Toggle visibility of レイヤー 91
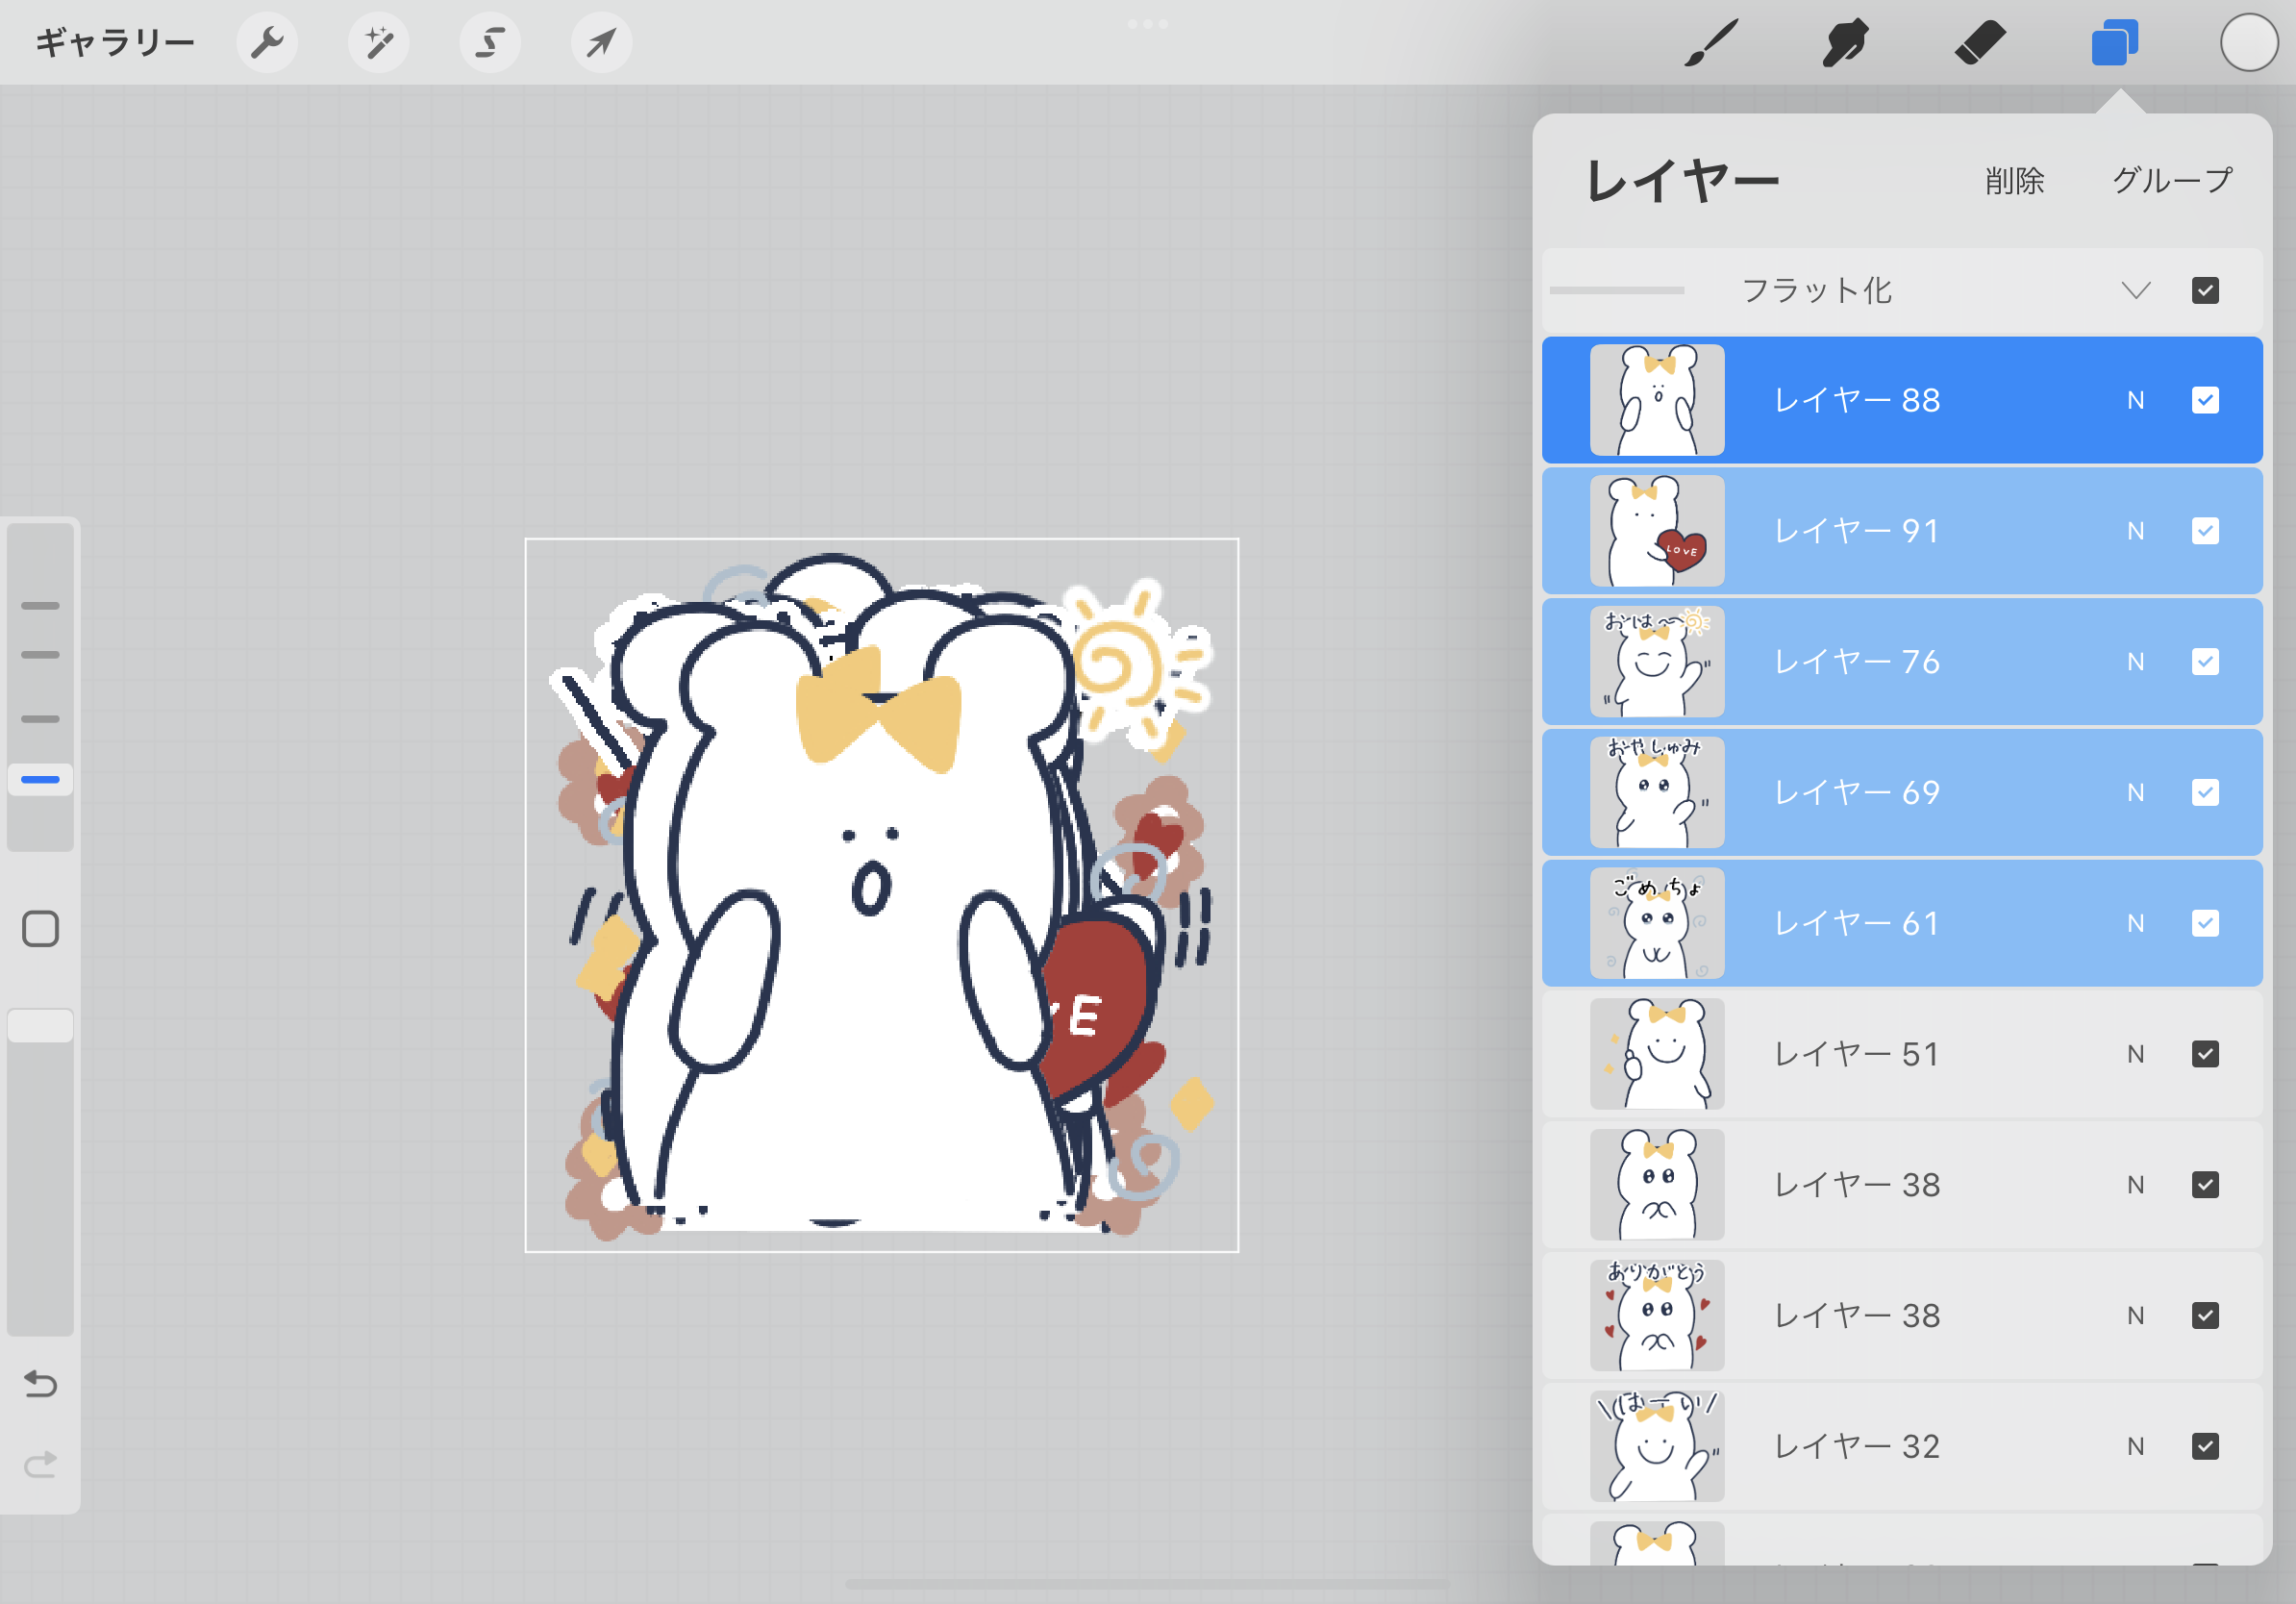The height and width of the screenshot is (1604, 2296). (x=2205, y=531)
